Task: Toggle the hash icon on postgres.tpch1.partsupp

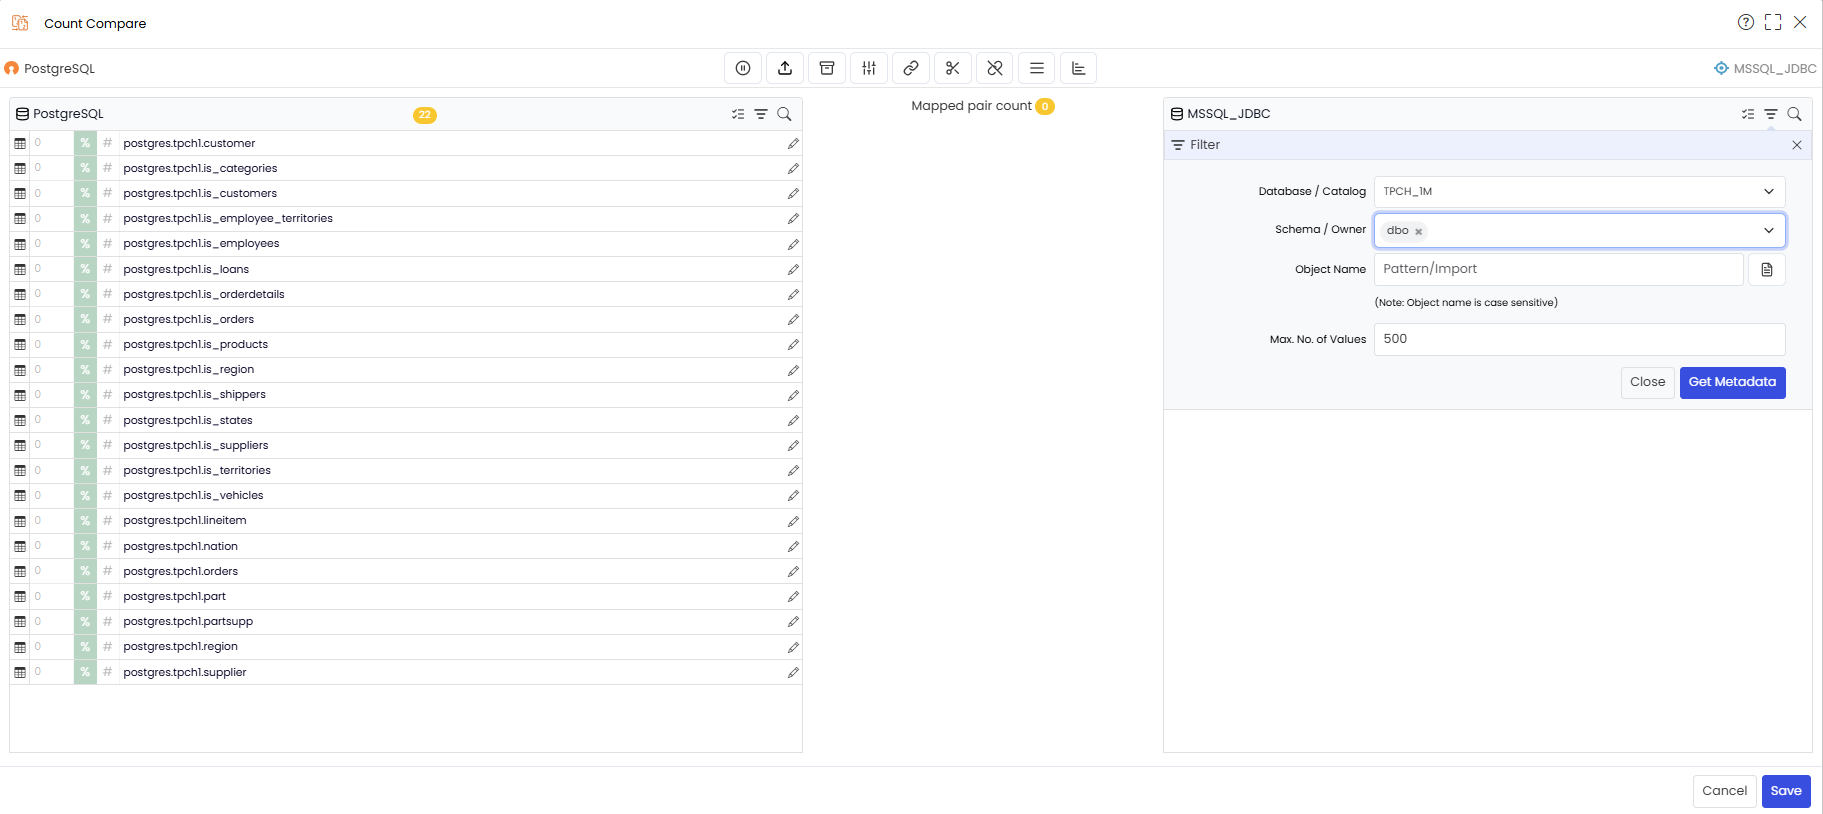Action: click(107, 621)
